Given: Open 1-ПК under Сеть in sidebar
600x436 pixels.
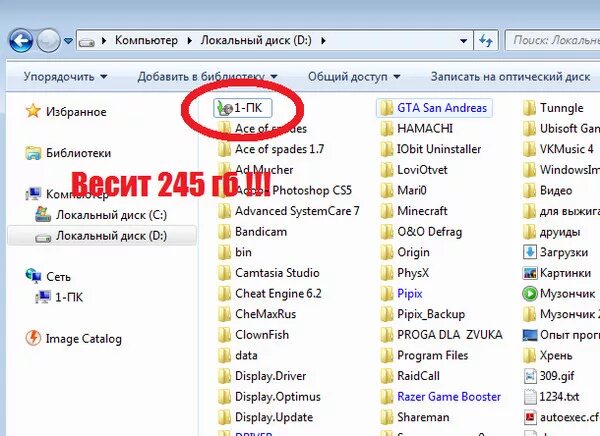Looking at the screenshot, I should coord(69,297).
